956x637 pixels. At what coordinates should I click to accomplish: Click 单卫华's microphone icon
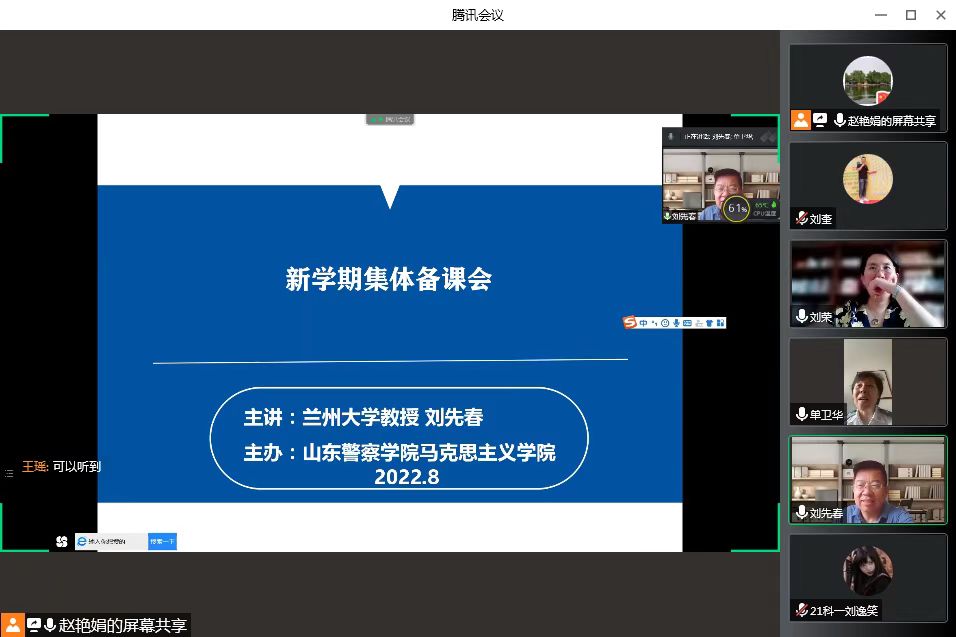click(x=801, y=414)
